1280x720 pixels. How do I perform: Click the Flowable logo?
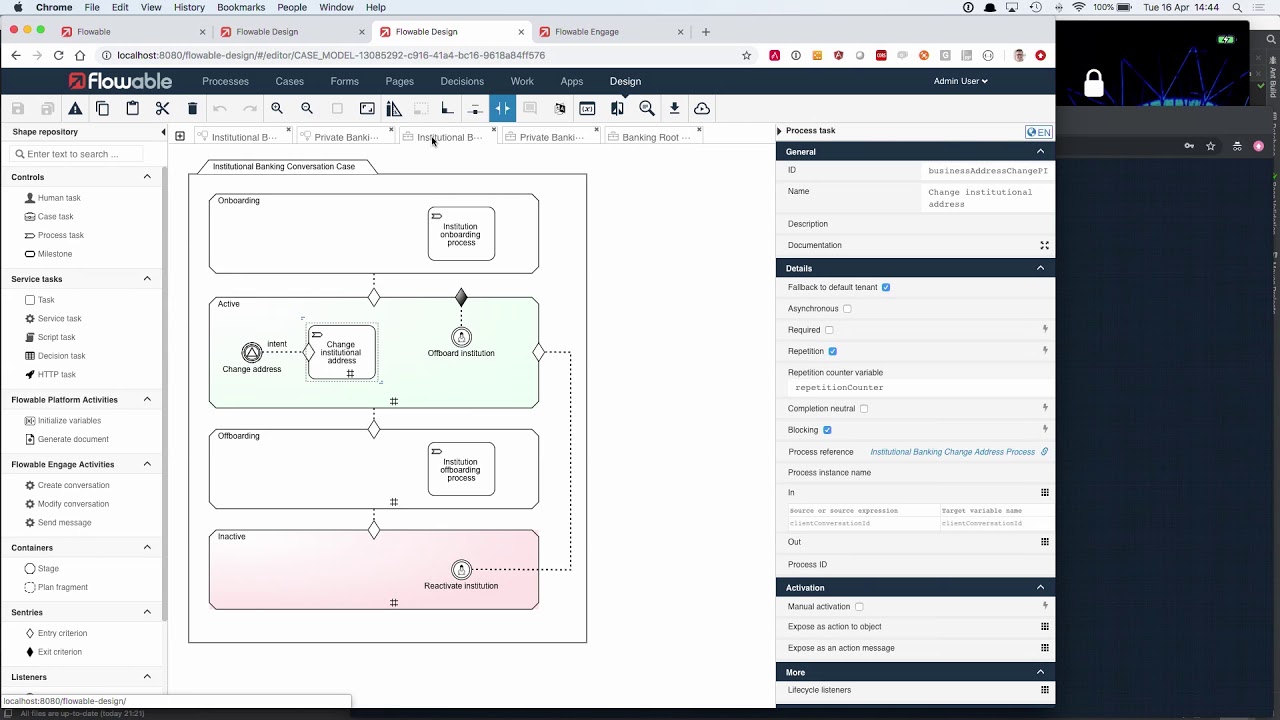click(120, 81)
